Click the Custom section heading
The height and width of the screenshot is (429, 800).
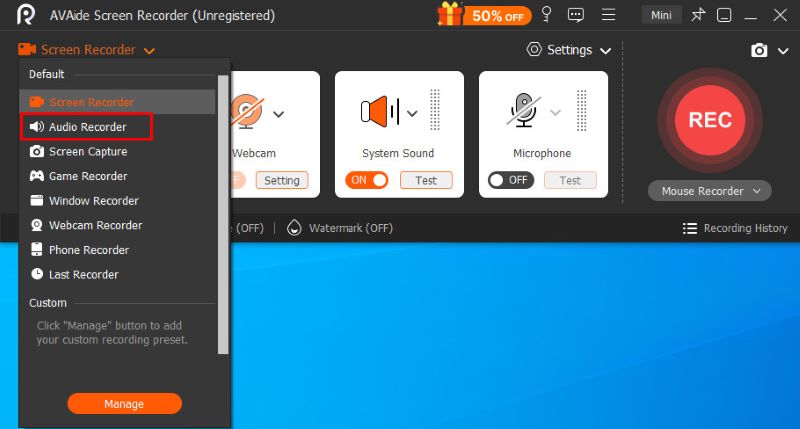(x=47, y=303)
